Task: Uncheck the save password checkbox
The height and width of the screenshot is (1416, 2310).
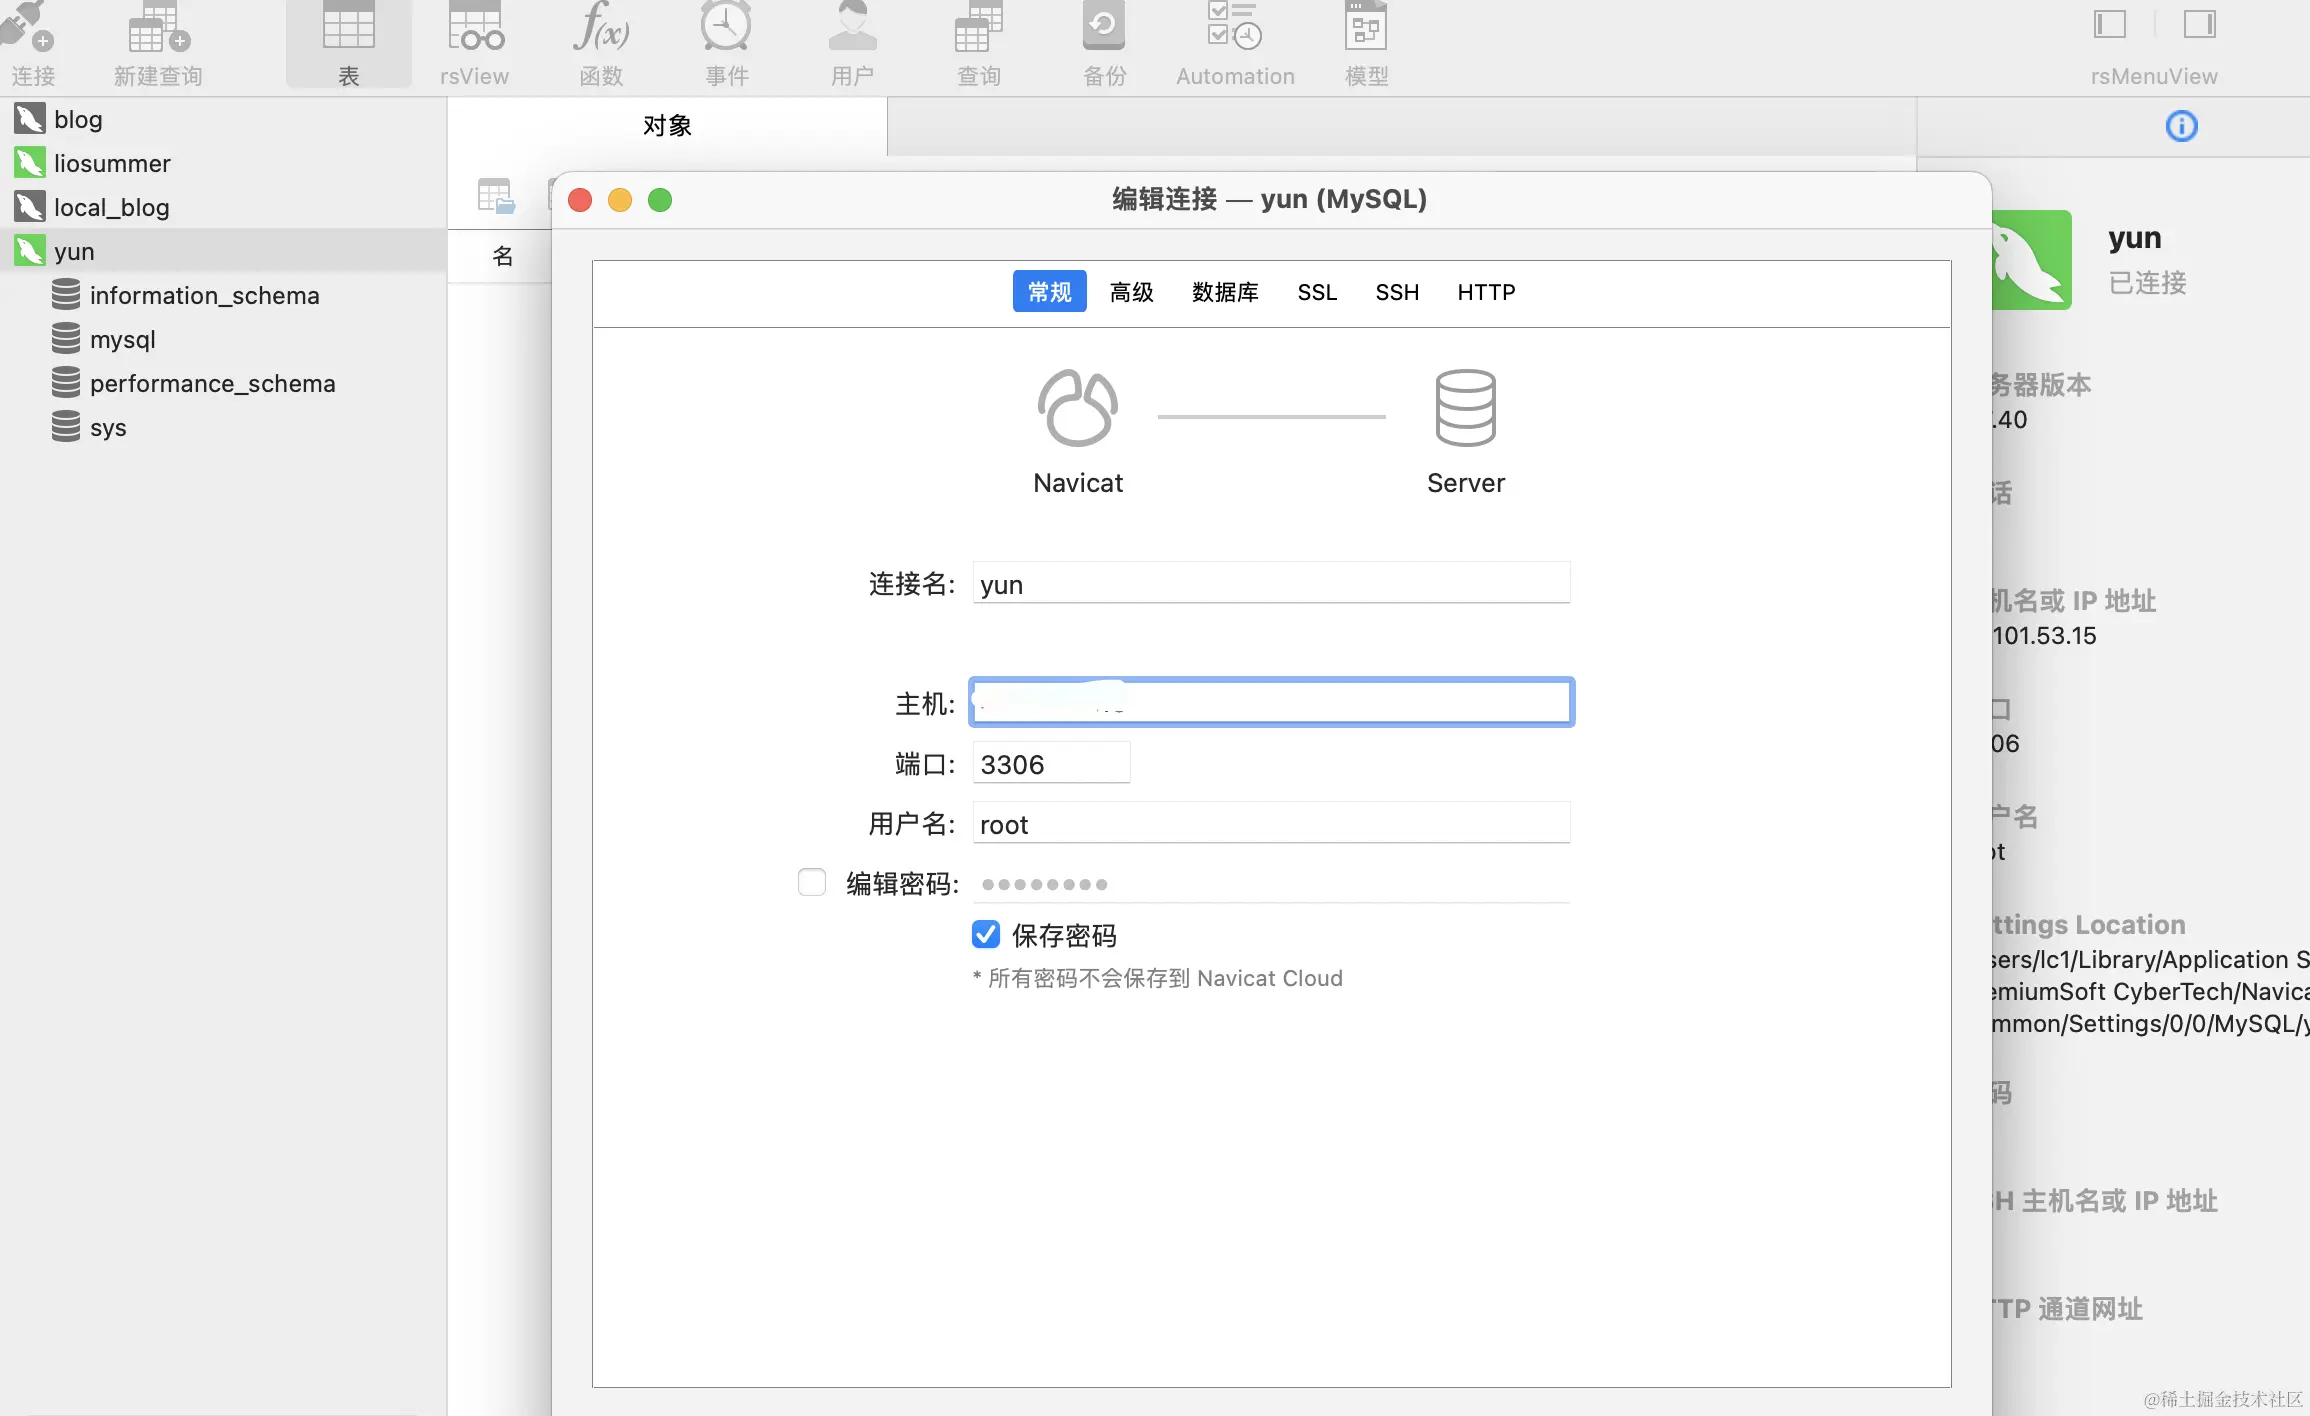Action: point(986,935)
